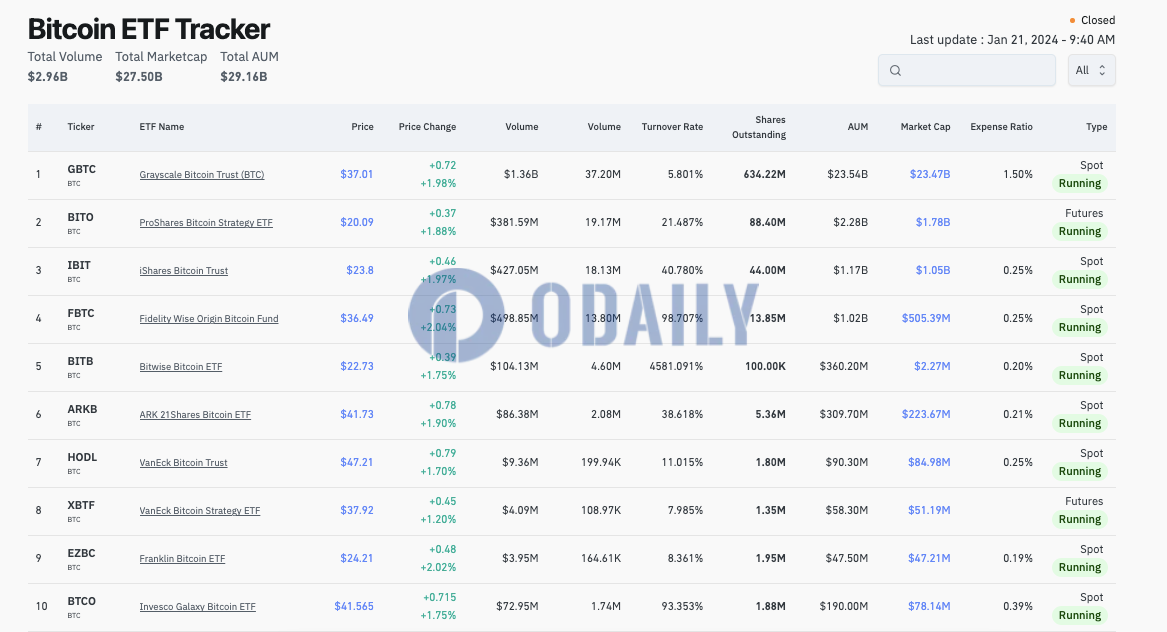Screen dimensions: 1167x632
Task: Click IBIT price $23.8
Action: 359,270
